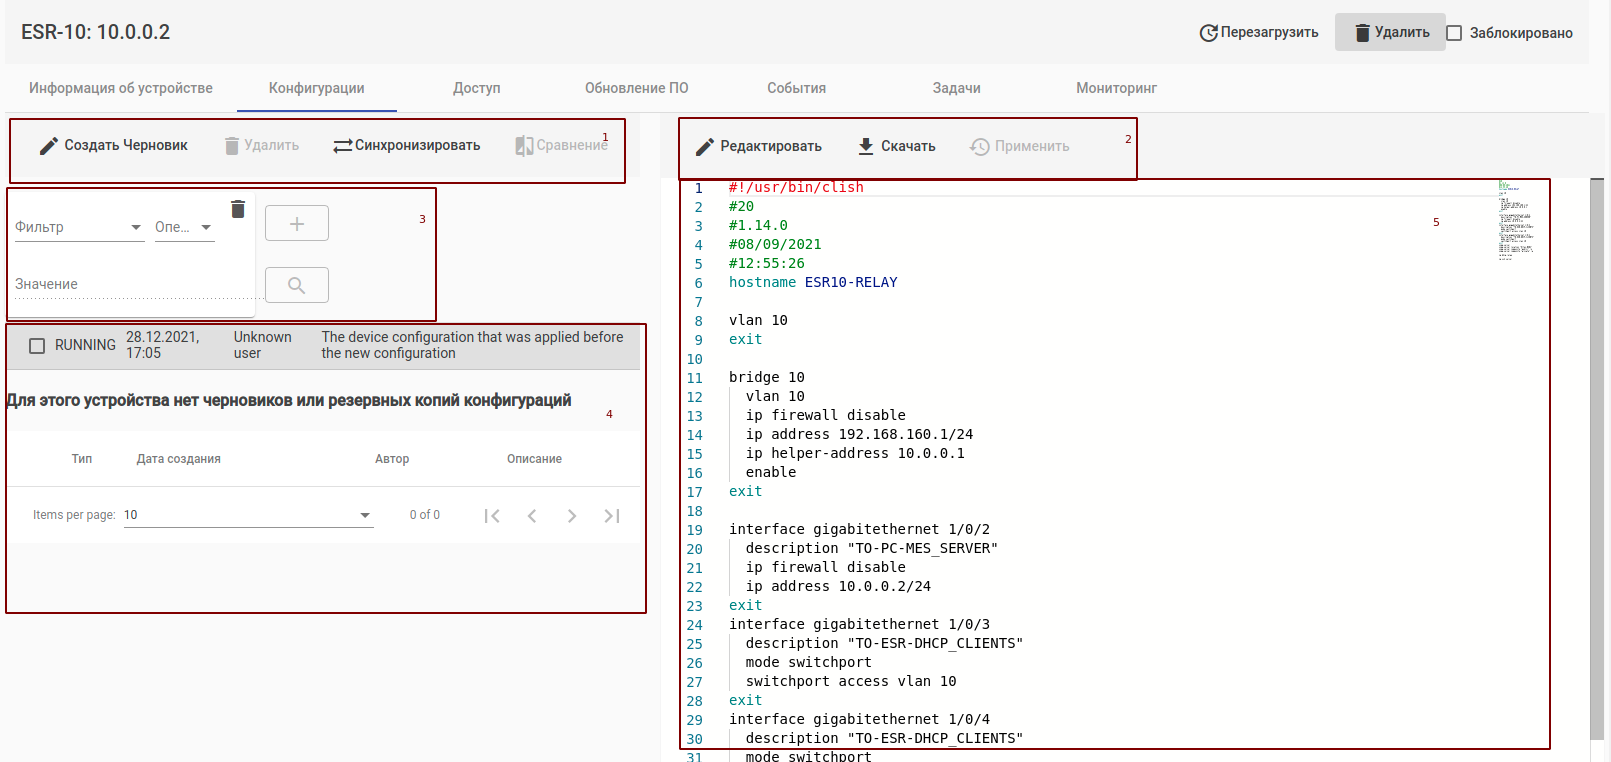
Task: Click the Download arrow icon
Action: coord(866,146)
